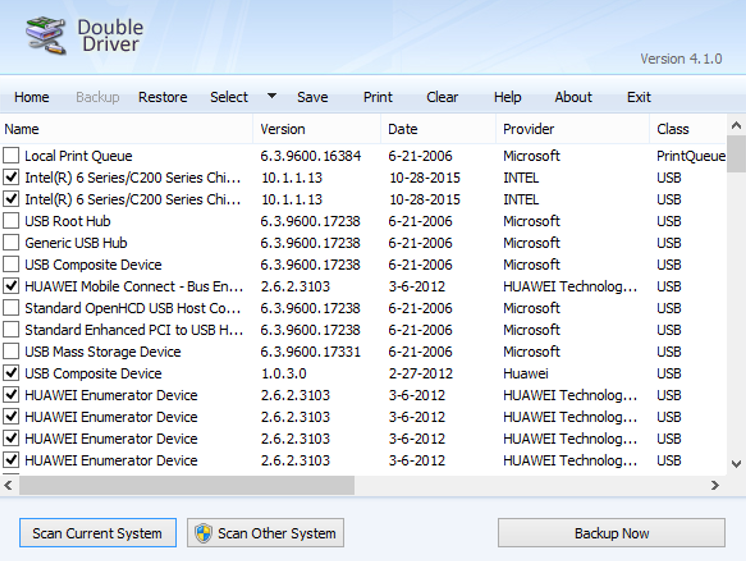This screenshot has width=746, height=561.
Task: Click version 6.3.9600.17331 cell
Action: pyautogui.click(x=311, y=352)
